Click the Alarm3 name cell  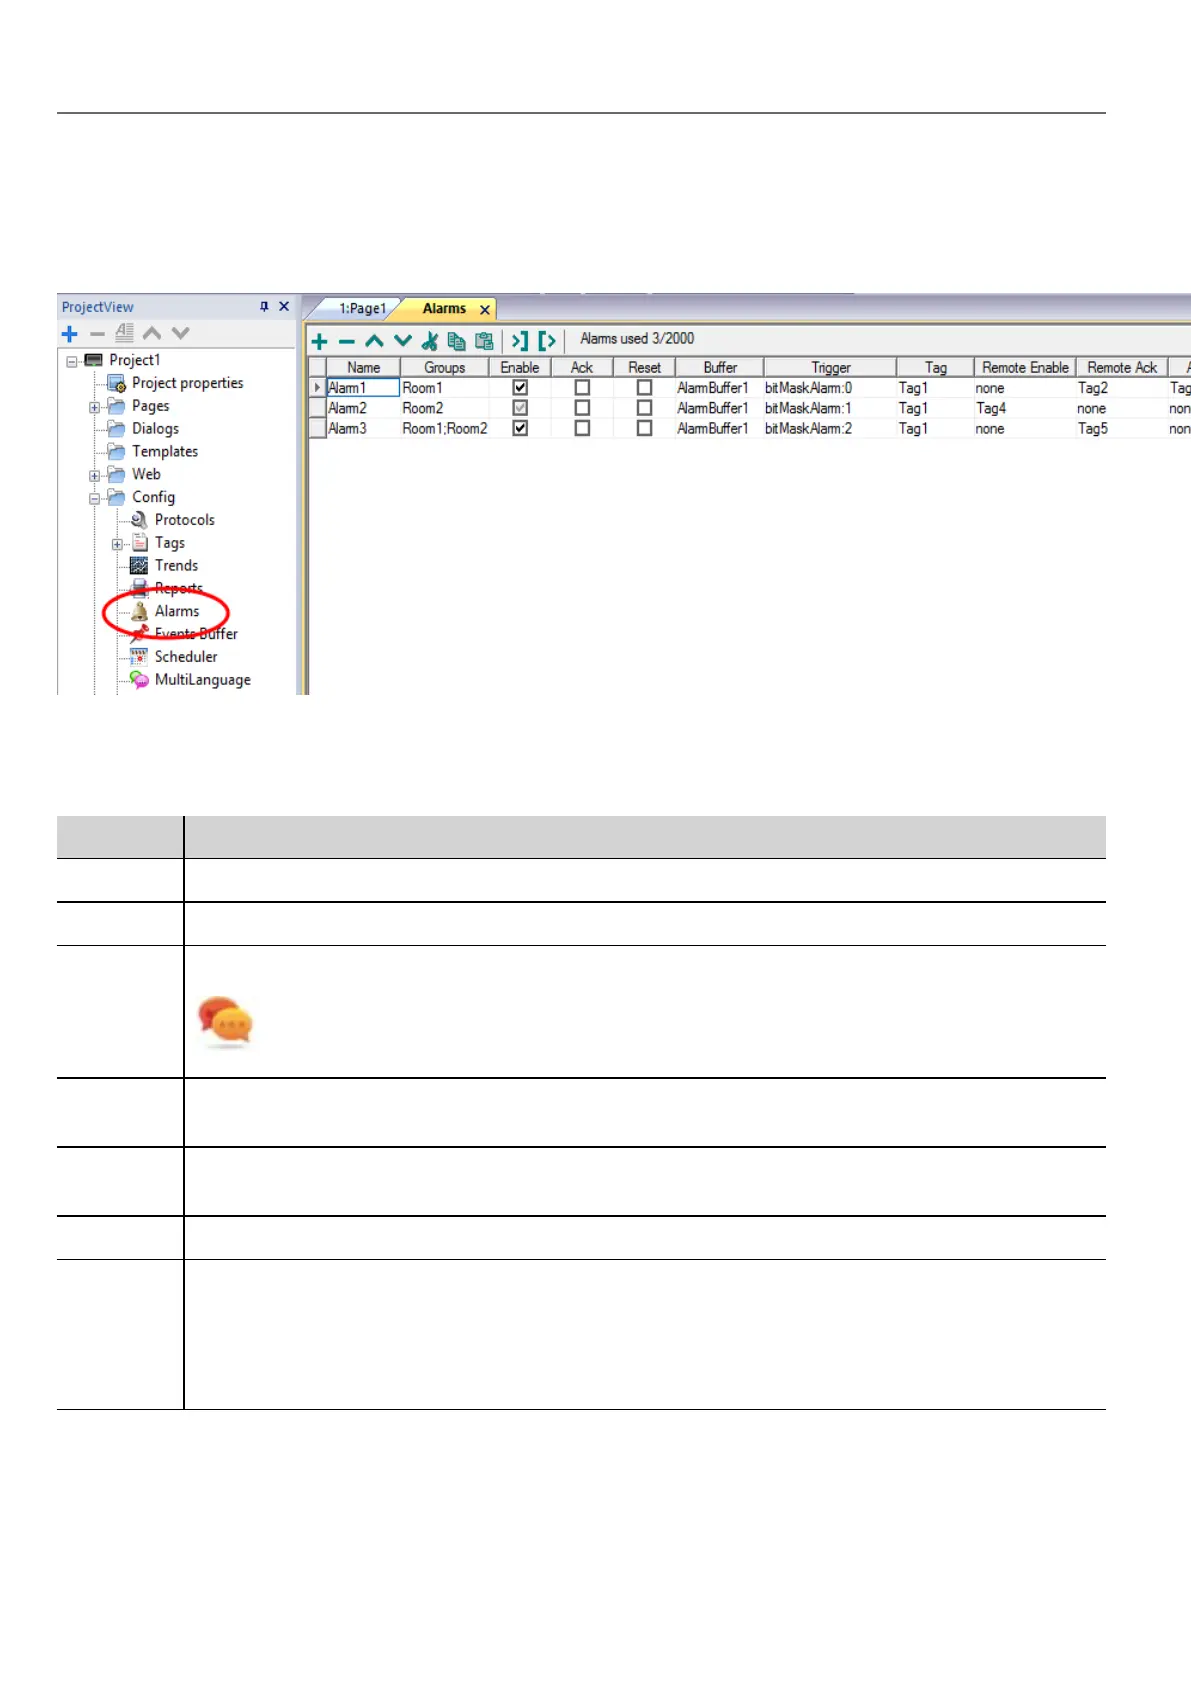click(x=363, y=428)
